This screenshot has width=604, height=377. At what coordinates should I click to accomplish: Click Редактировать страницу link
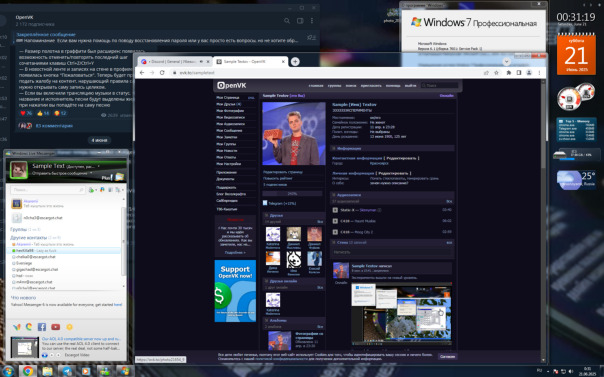[x=283, y=172]
